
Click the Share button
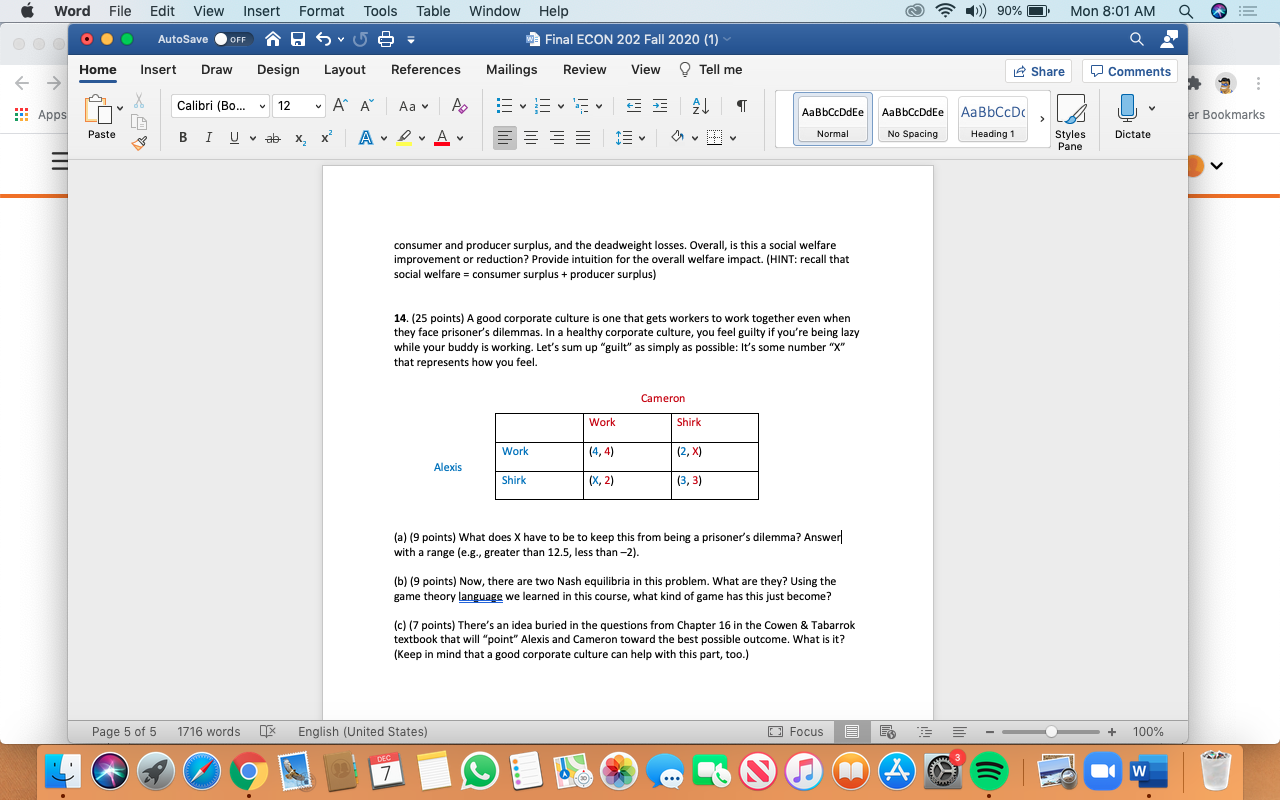coord(1038,71)
